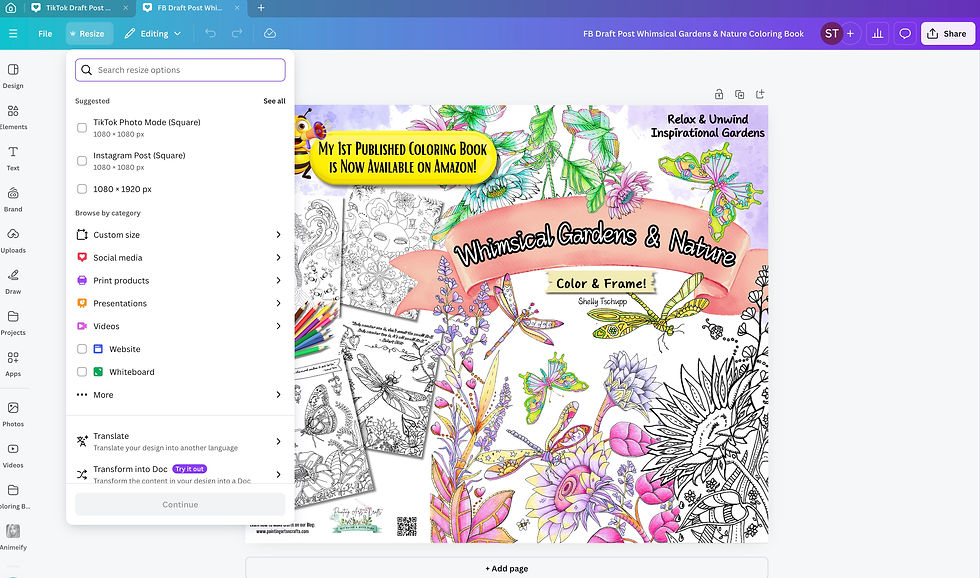This screenshot has width=980, height=578.
Task: Open the Apps sidebar panel
Action: coord(12,364)
